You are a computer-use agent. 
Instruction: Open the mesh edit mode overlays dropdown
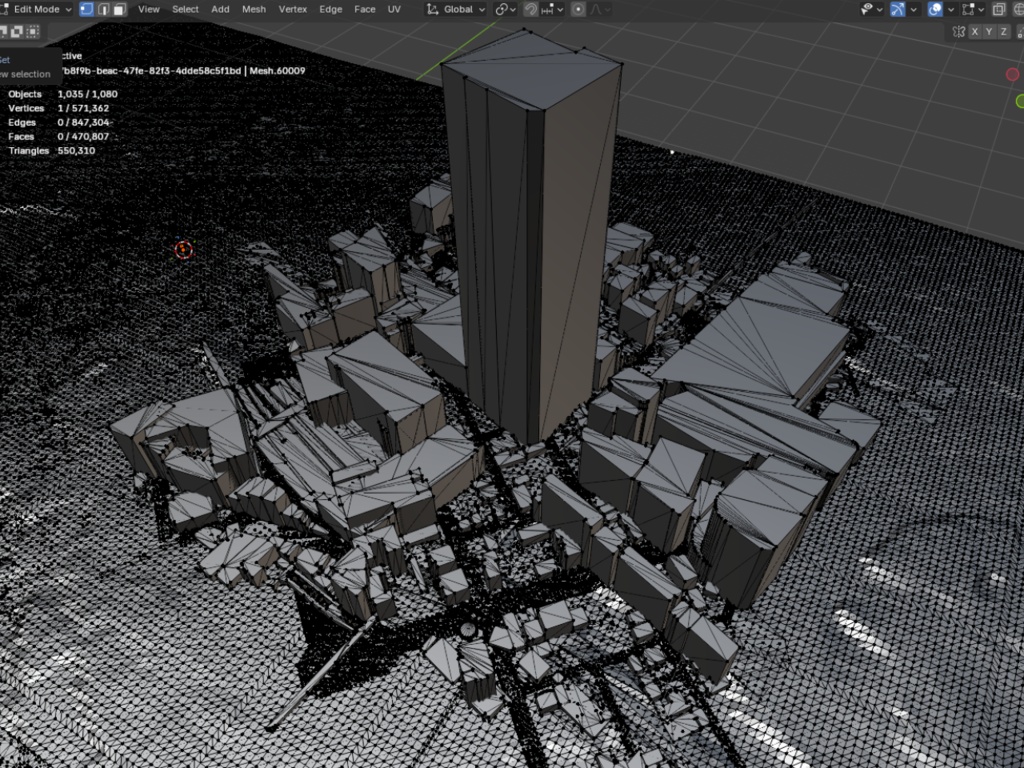974,9
